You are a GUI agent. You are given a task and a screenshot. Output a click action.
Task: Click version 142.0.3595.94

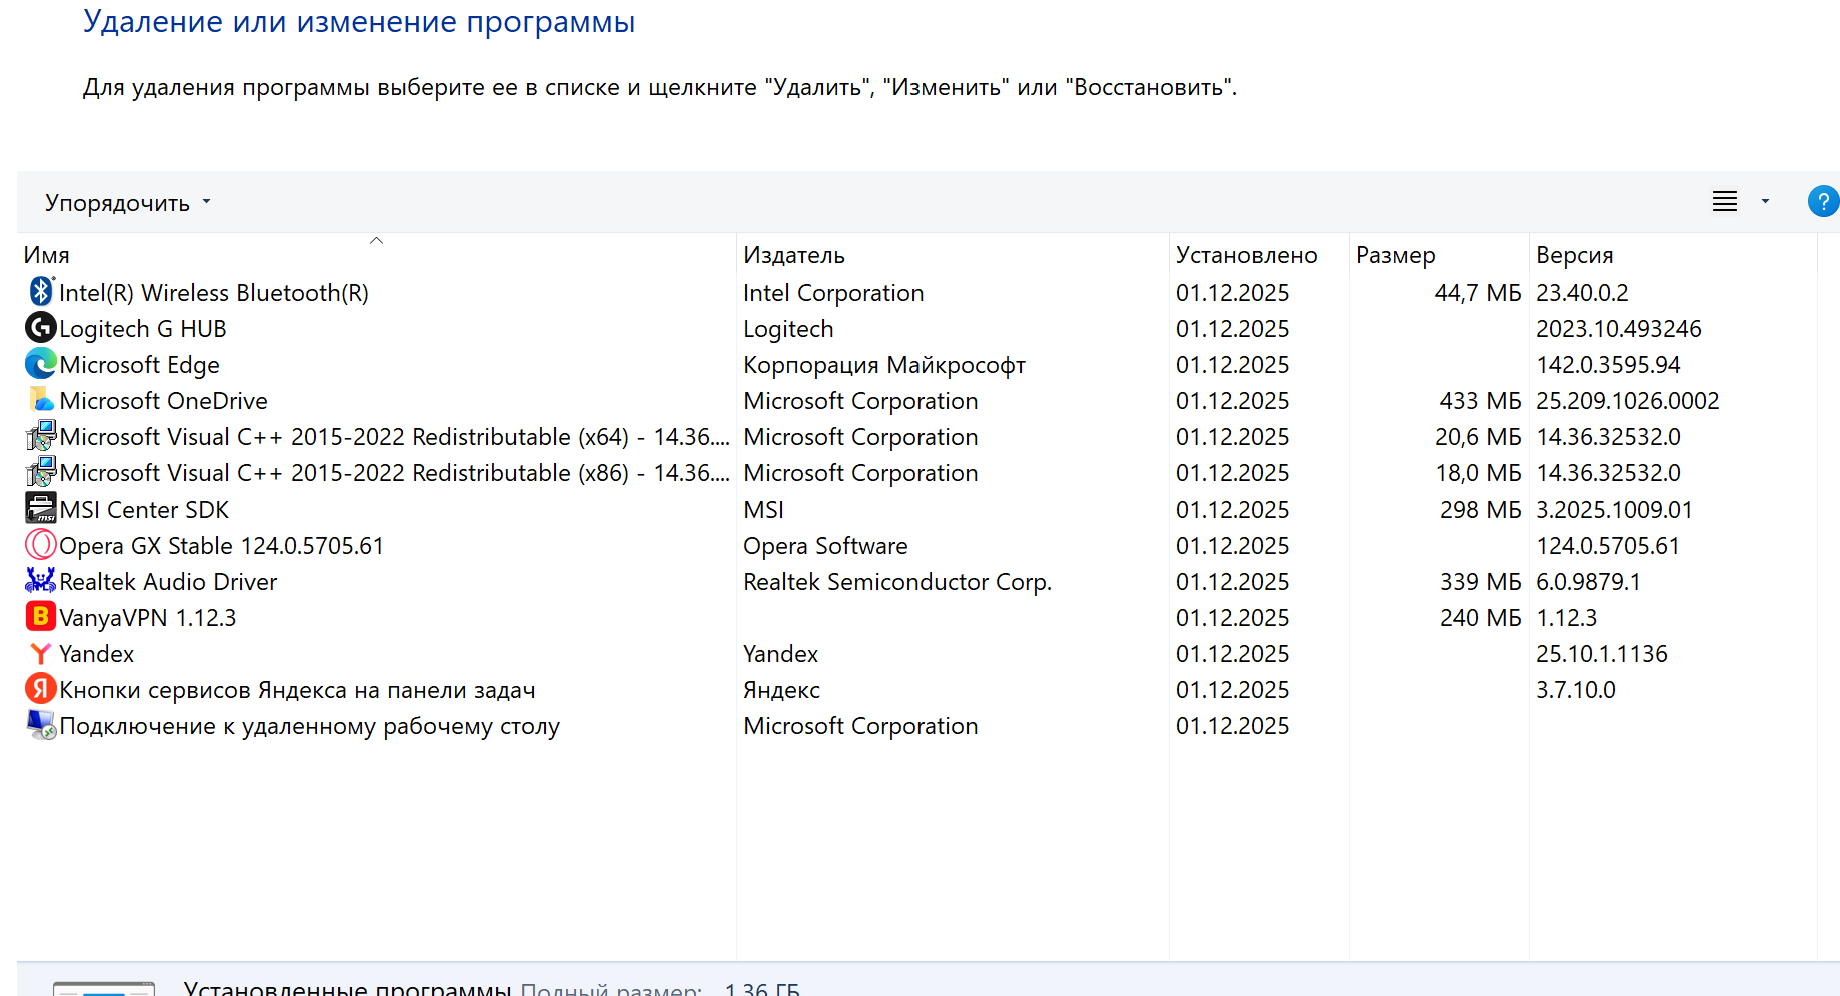[x=1608, y=365]
